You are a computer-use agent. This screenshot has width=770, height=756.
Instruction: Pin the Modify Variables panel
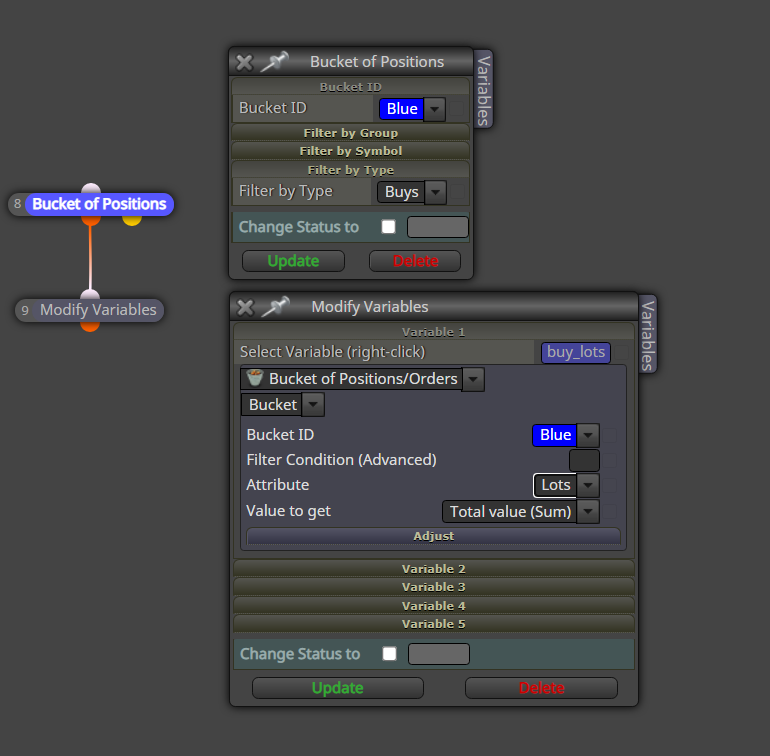[x=275, y=307]
